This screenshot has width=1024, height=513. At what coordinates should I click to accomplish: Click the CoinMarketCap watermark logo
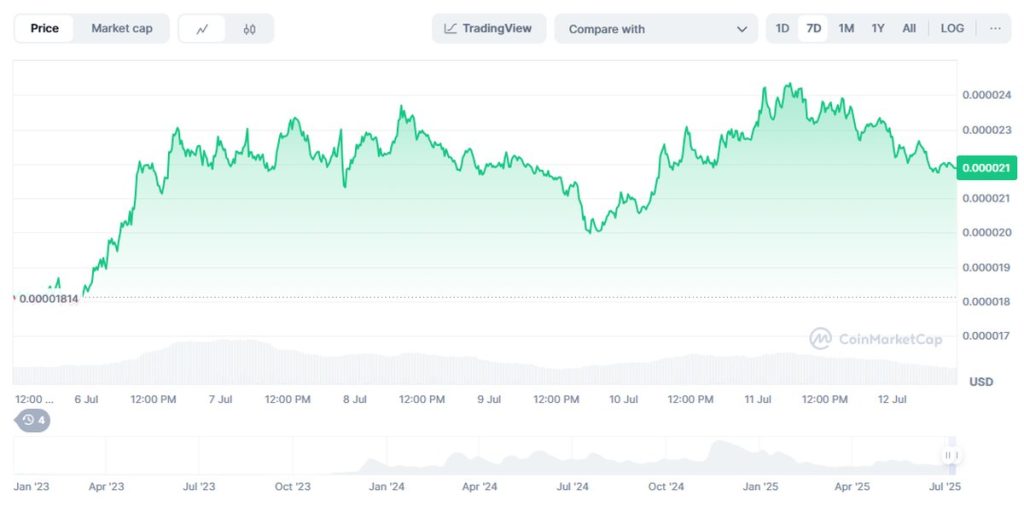pos(876,339)
